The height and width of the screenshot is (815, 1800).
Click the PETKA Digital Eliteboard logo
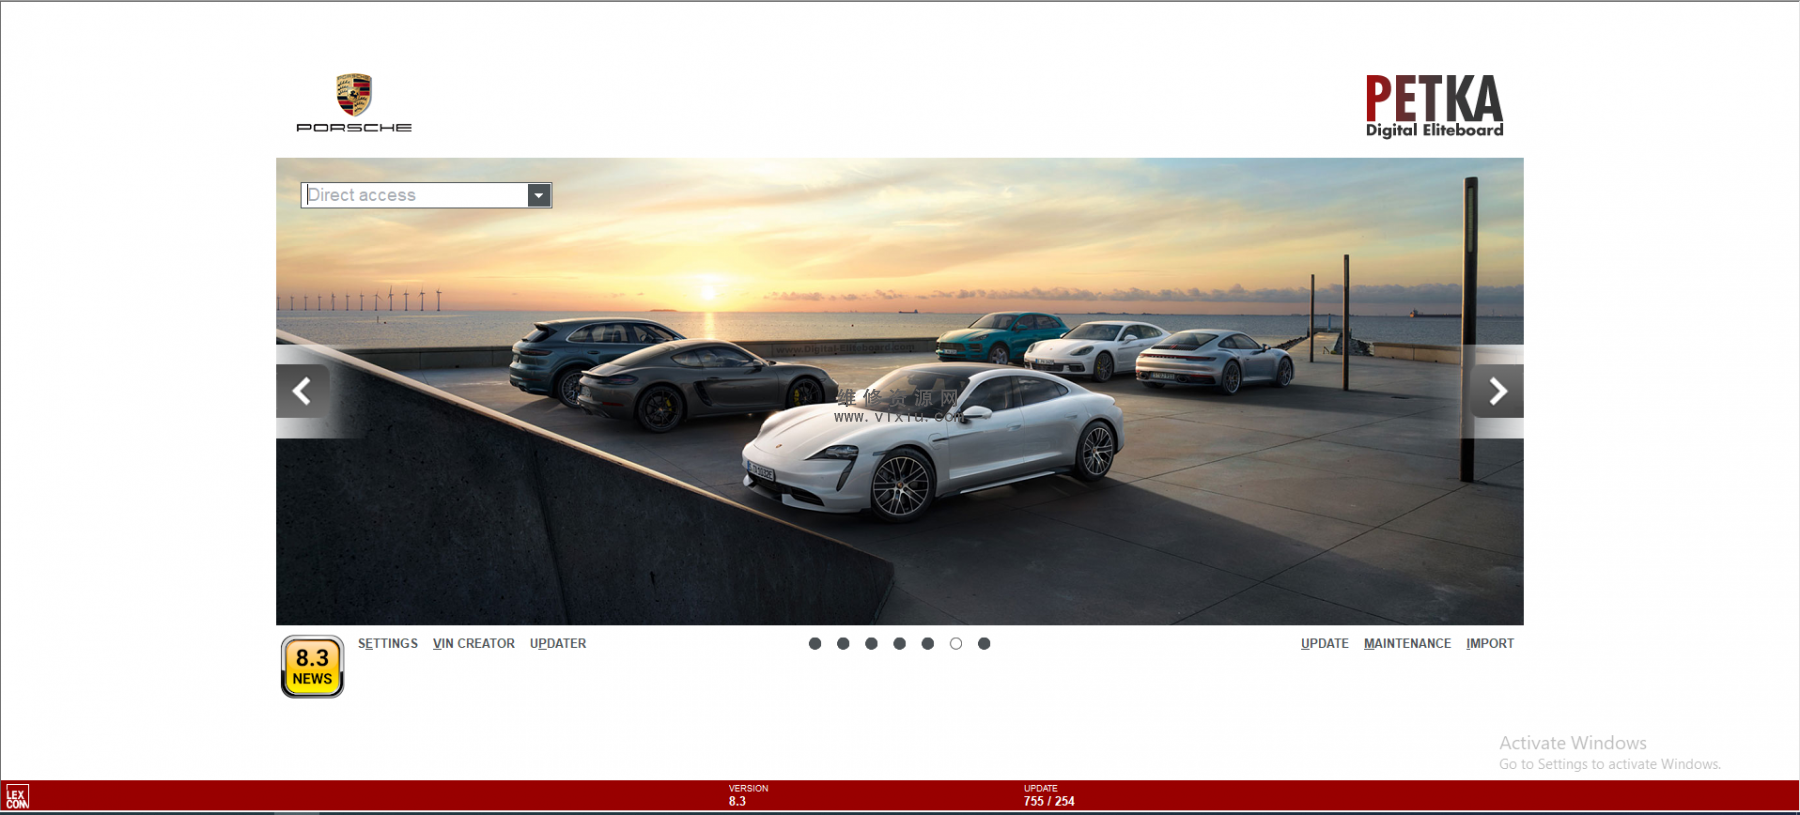(1434, 106)
